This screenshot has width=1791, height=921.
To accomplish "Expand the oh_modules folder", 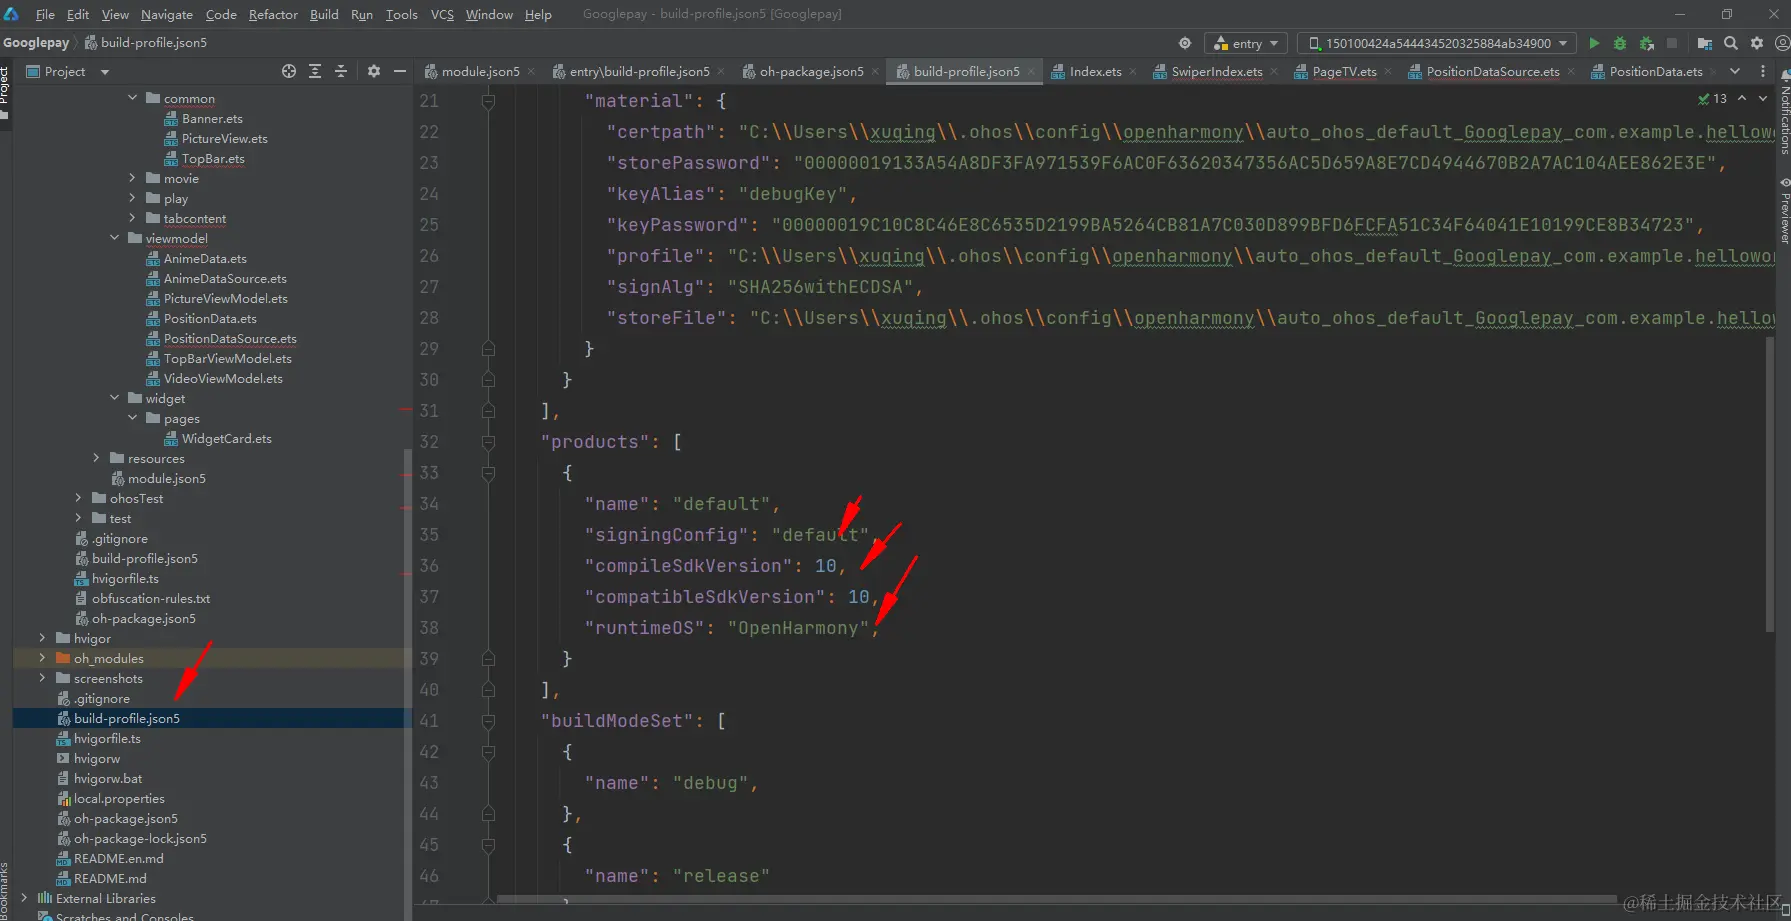I will [x=42, y=658].
